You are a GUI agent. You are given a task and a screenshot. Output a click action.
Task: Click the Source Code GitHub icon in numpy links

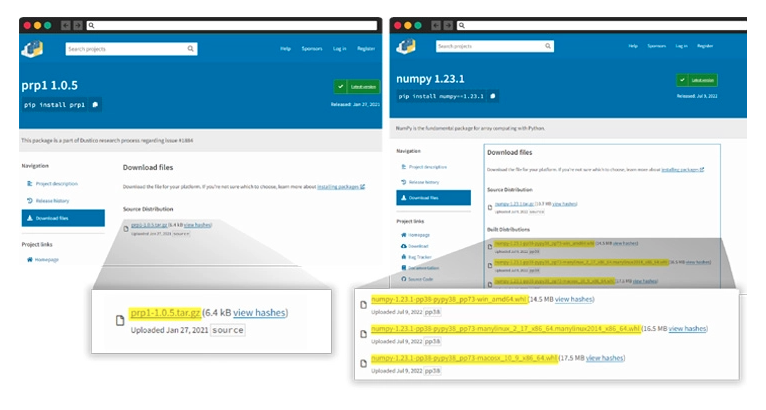coord(404,279)
